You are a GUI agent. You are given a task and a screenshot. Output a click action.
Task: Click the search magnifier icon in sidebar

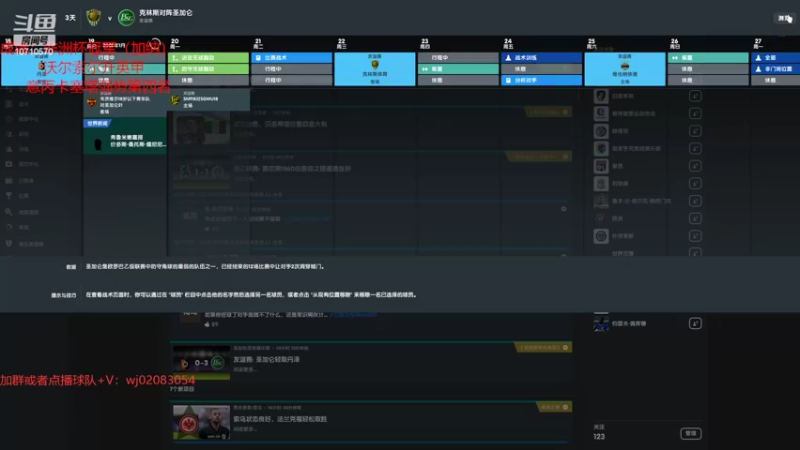(x=9, y=212)
